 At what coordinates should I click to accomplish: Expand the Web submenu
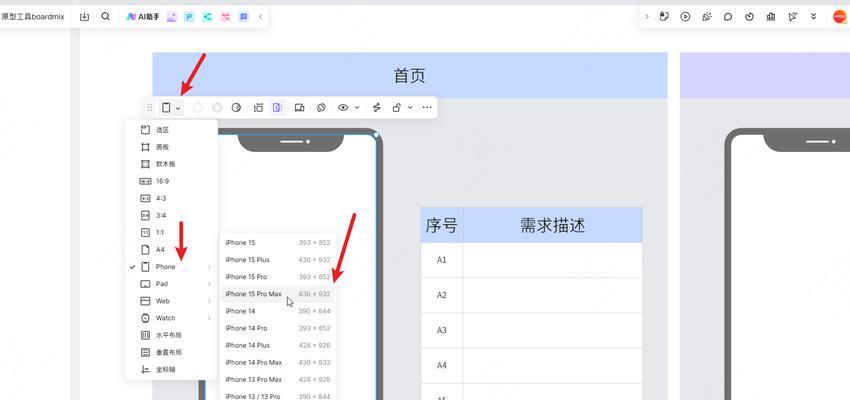(171, 301)
